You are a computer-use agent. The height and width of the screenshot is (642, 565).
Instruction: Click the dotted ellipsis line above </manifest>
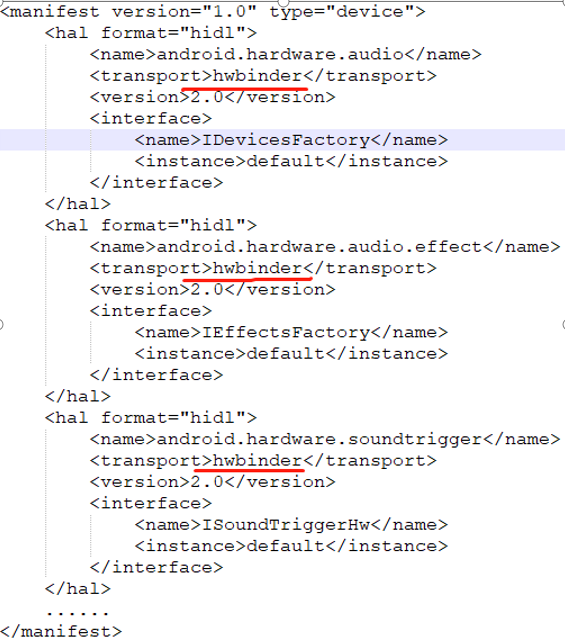(77, 613)
